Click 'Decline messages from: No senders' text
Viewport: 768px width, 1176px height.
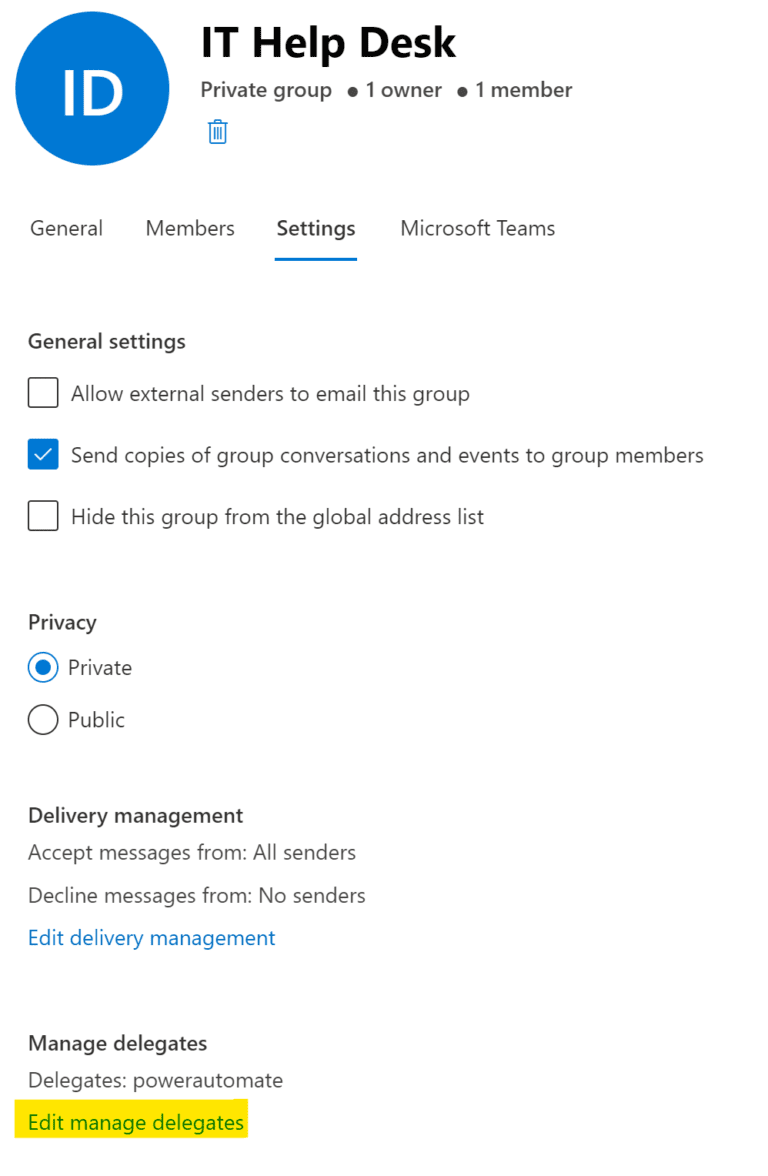(x=196, y=896)
